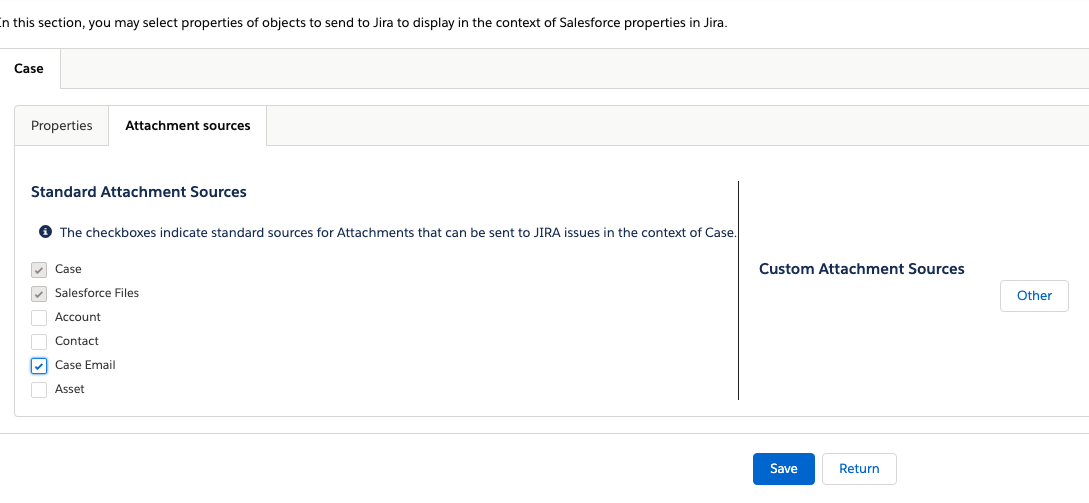
Task: Click the Contact label text
Action: (x=77, y=341)
